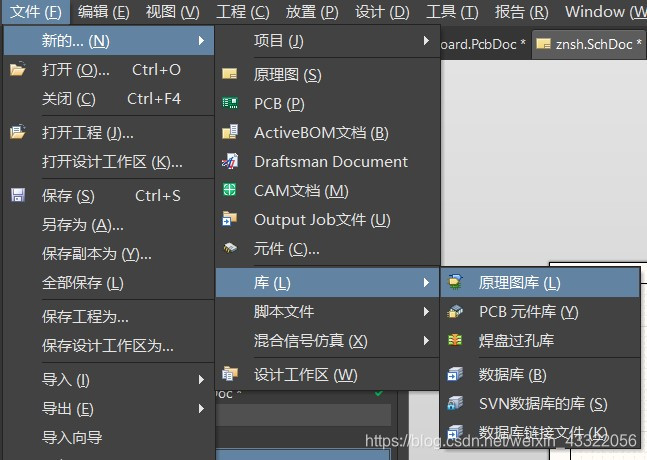Click the znsh.SchDoc tab document icon

click(x=543, y=43)
